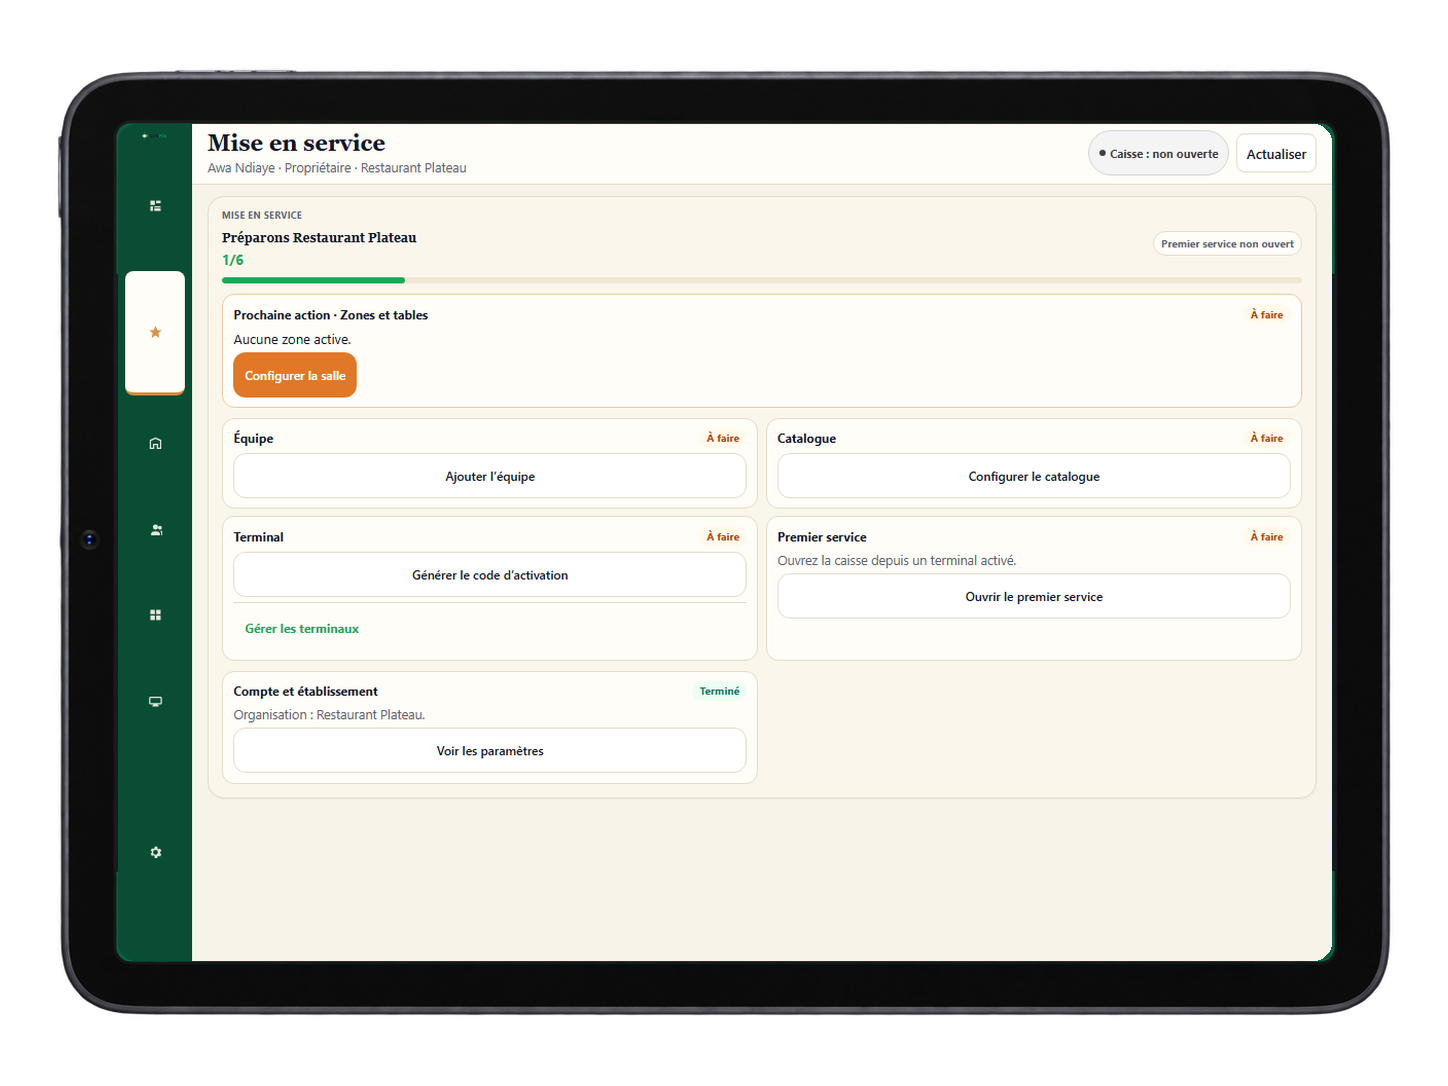Image resolution: width=1448 pixels, height=1086 pixels.
Task: Click 'Compte et établissement' card title
Action: 306,691
